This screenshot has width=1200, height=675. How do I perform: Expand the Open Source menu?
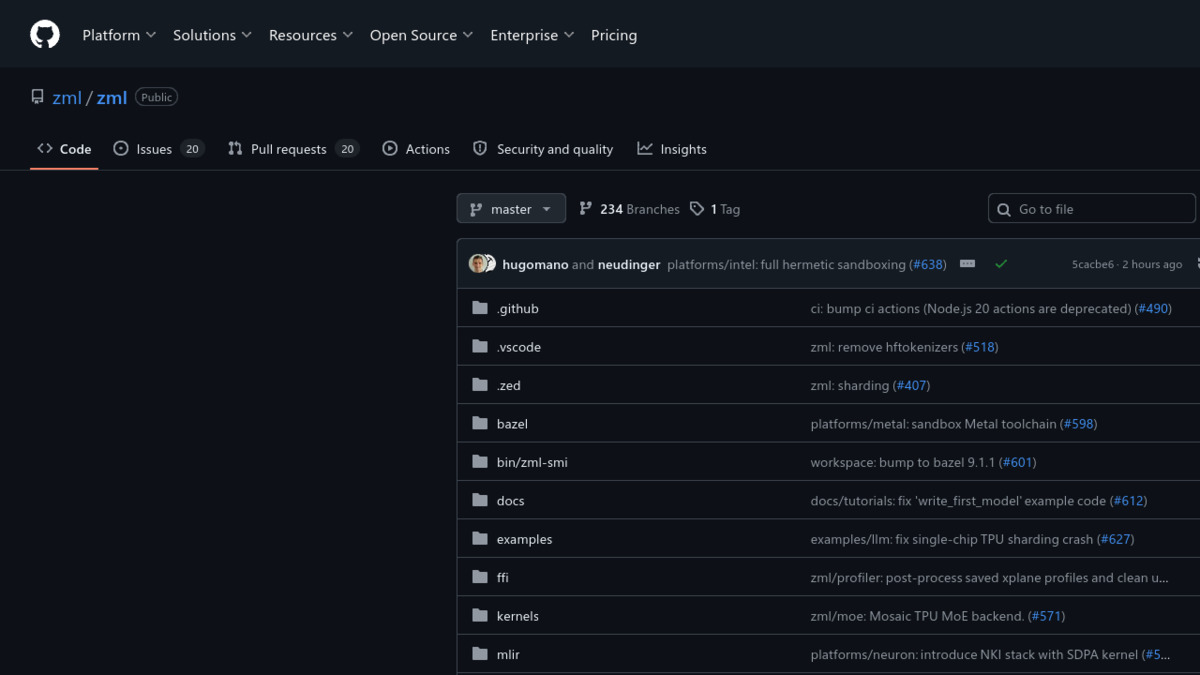[x=422, y=35]
